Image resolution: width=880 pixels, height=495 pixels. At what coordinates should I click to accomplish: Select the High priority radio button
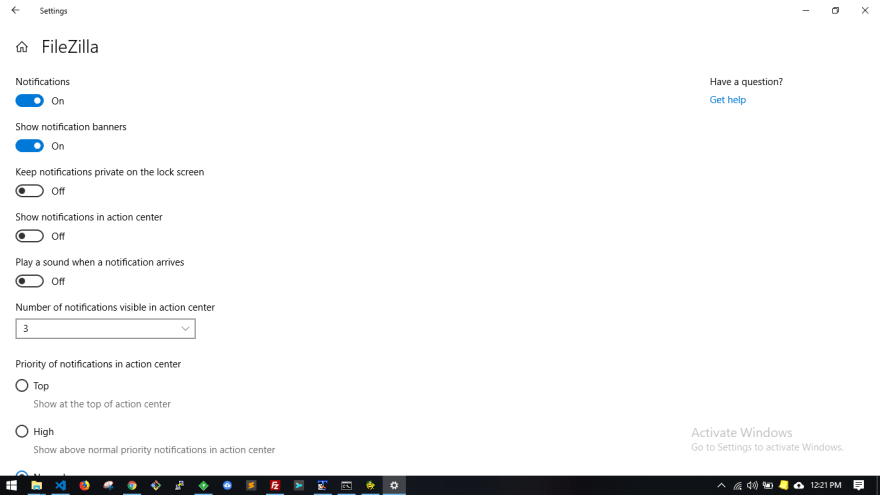[22, 432]
